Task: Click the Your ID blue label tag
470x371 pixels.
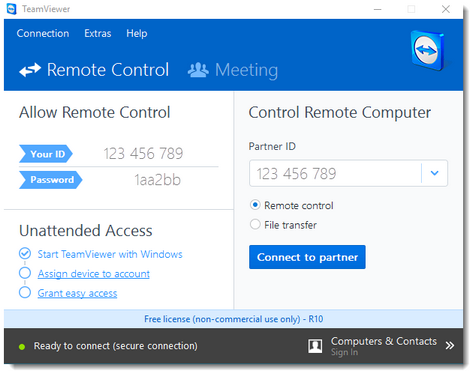Action: click(46, 154)
